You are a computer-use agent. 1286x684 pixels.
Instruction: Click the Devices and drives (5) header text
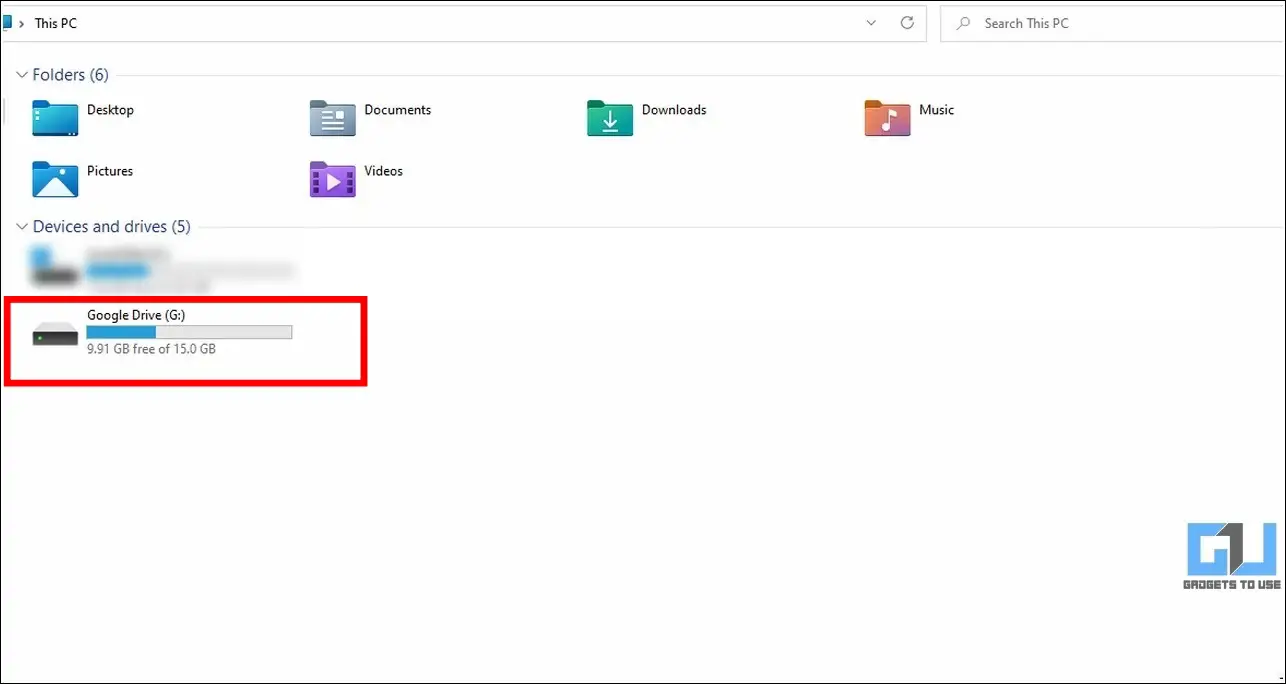tap(112, 227)
